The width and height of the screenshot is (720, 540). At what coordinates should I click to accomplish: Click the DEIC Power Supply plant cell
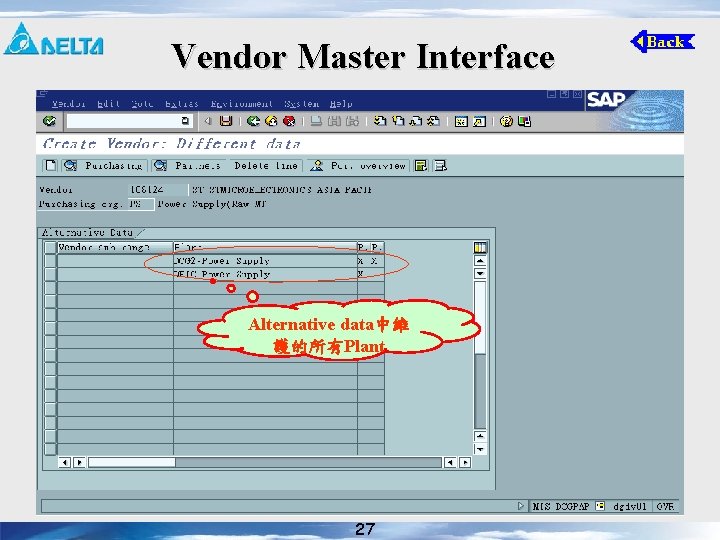tap(265, 274)
